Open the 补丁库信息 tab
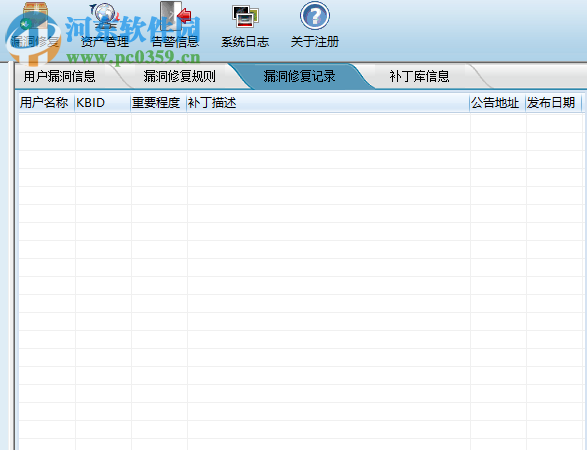 tap(419, 76)
